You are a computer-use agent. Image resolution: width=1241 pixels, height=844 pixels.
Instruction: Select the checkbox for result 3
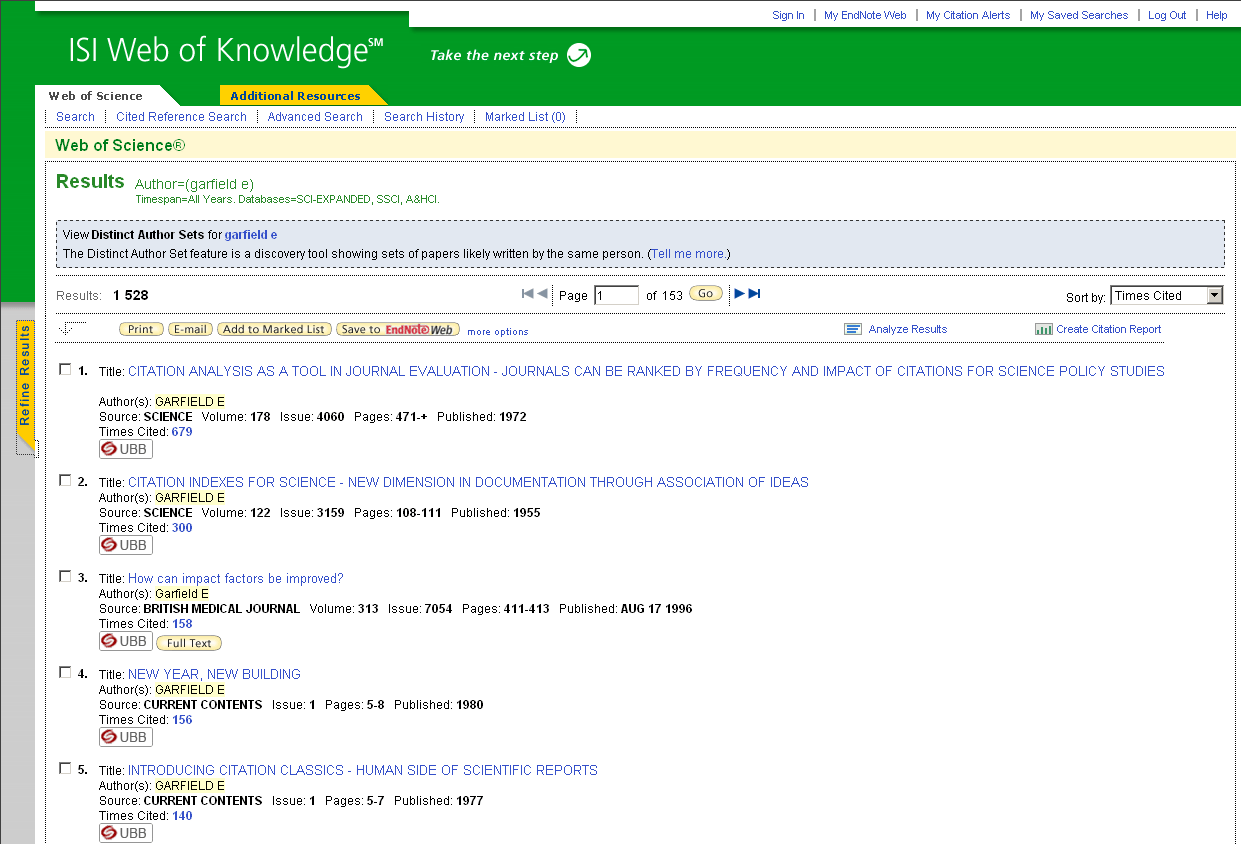[65, 576]
